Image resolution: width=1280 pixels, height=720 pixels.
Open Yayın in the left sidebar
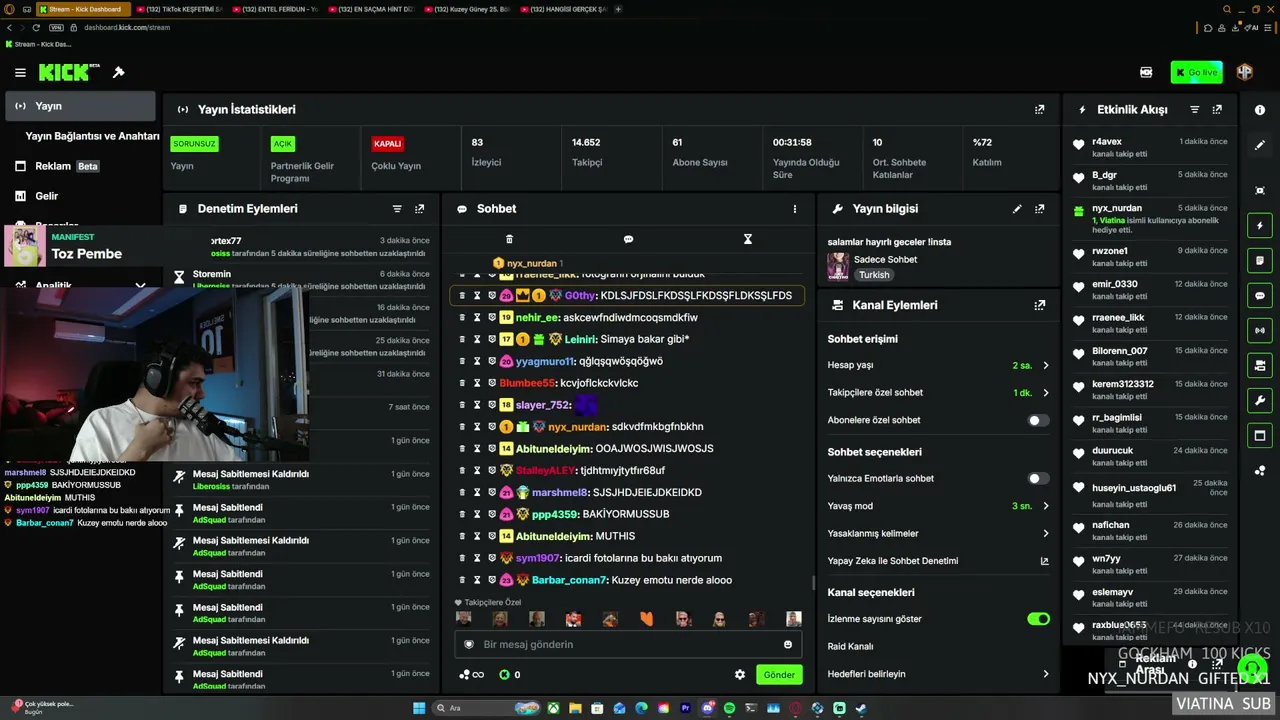[80, 106]
